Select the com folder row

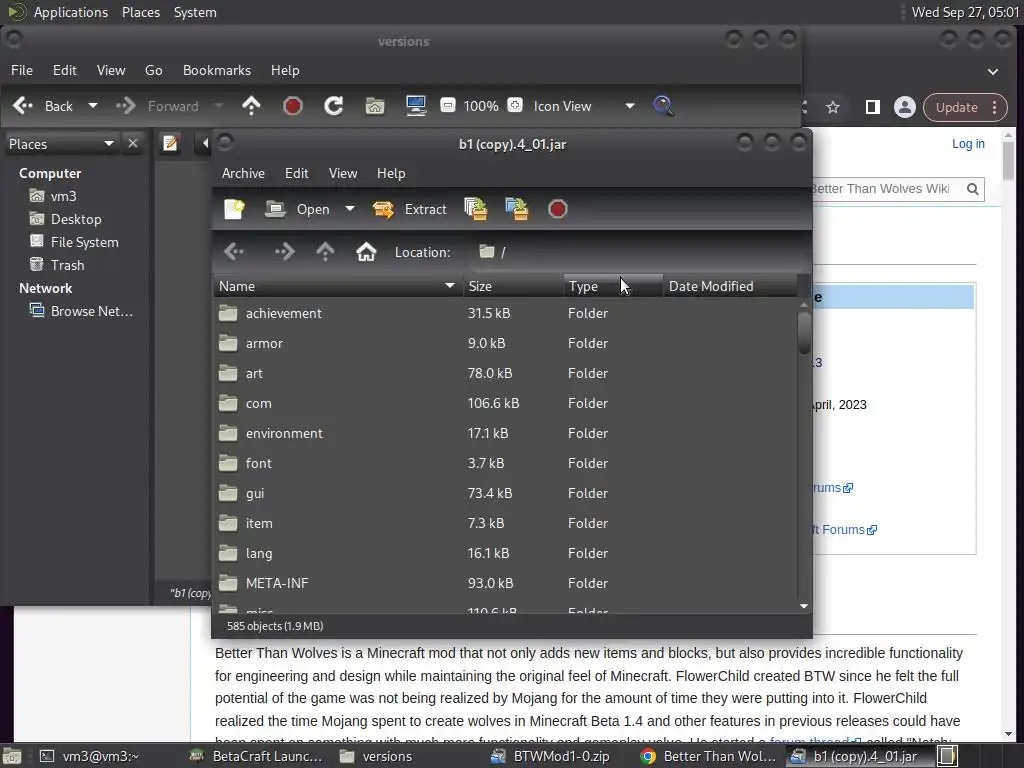point(505,404)
